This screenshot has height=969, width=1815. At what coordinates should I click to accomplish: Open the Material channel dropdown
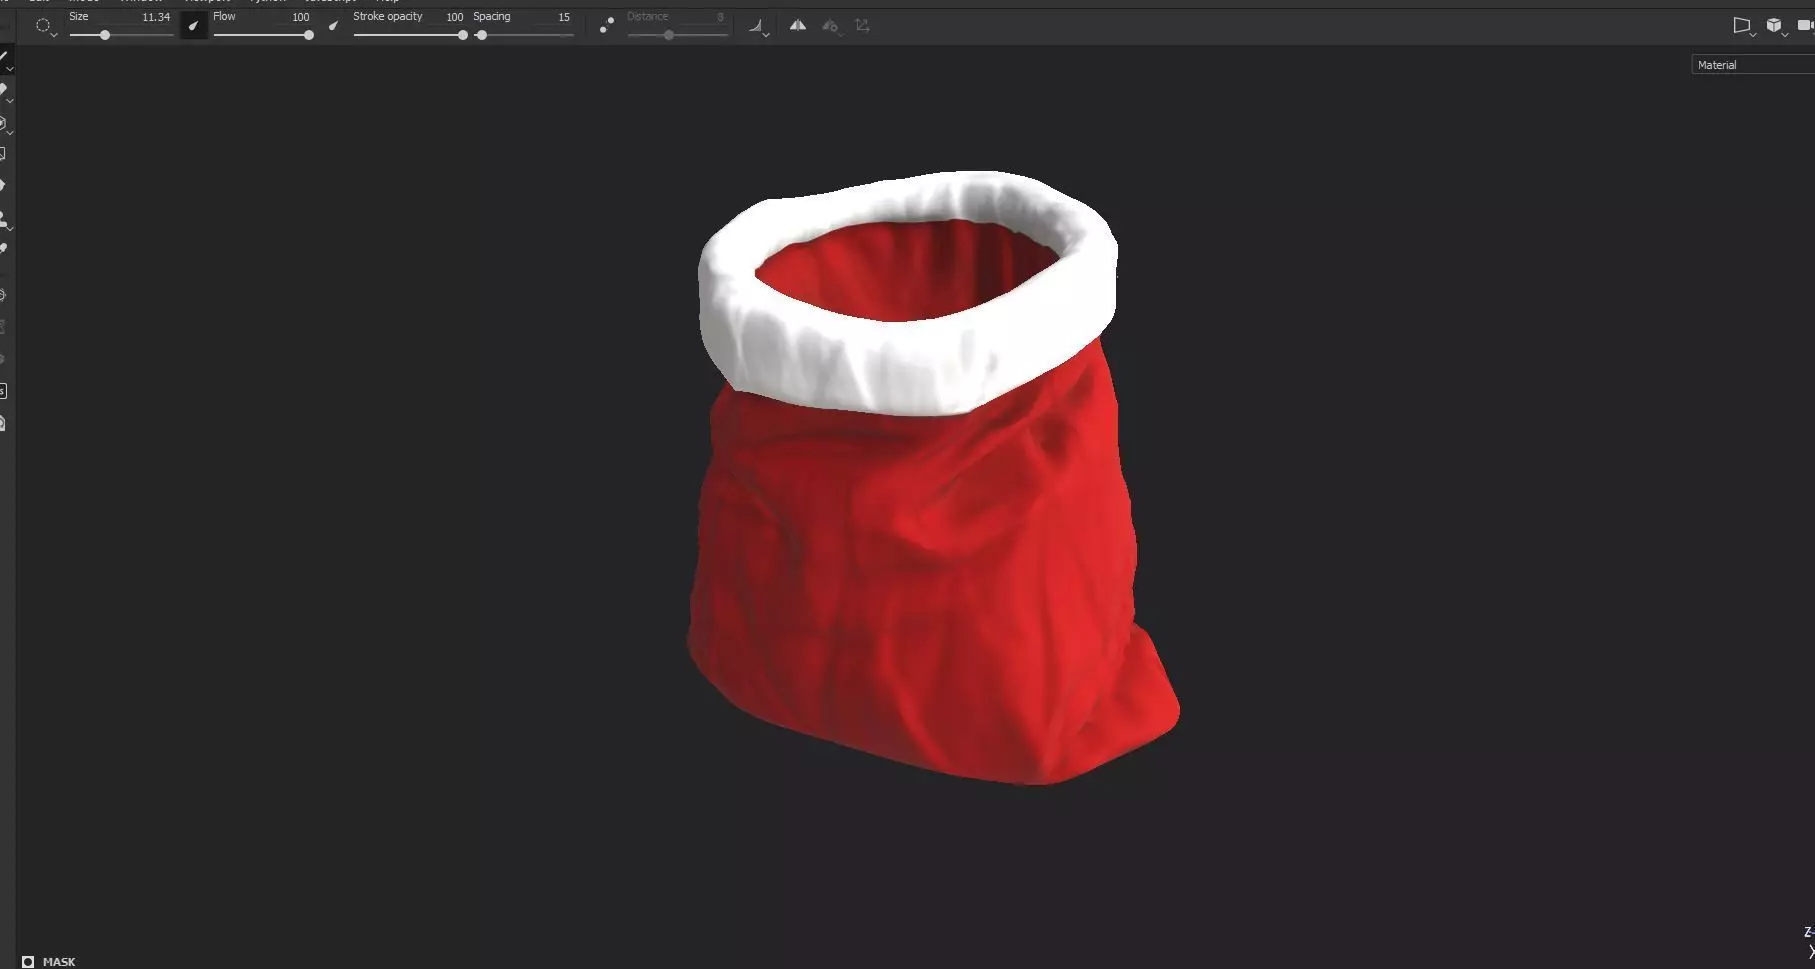click(1753, 65)
